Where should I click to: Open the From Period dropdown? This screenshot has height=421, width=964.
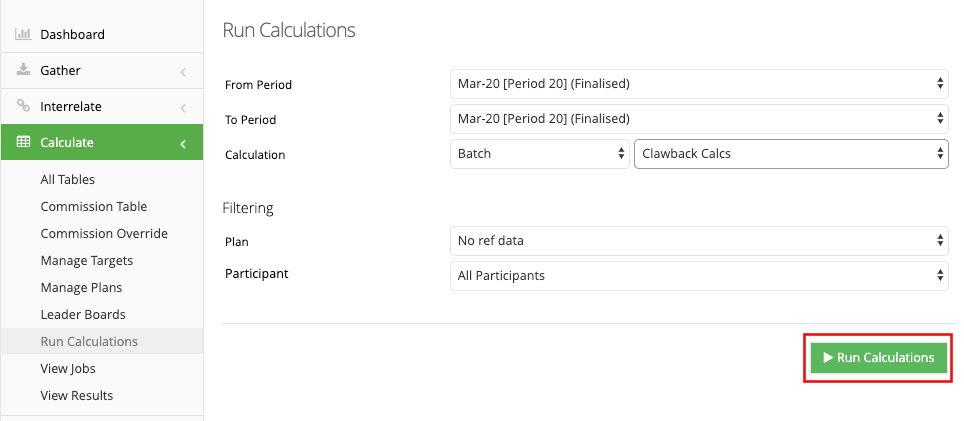click(699, 84)
